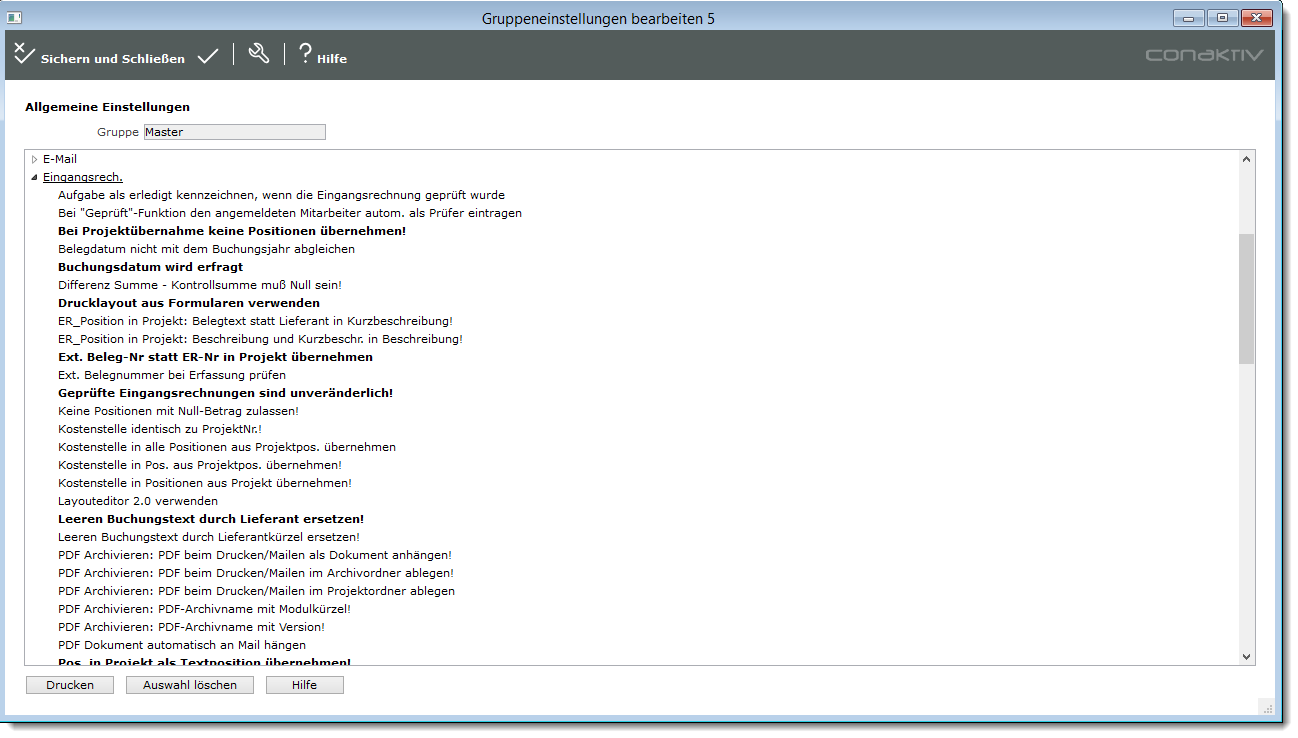Select 'Kostenstelle identisch zu ProjektNr.!' entry
Viewport: 1298px width, 738px height.
click(x=160, y=429)
